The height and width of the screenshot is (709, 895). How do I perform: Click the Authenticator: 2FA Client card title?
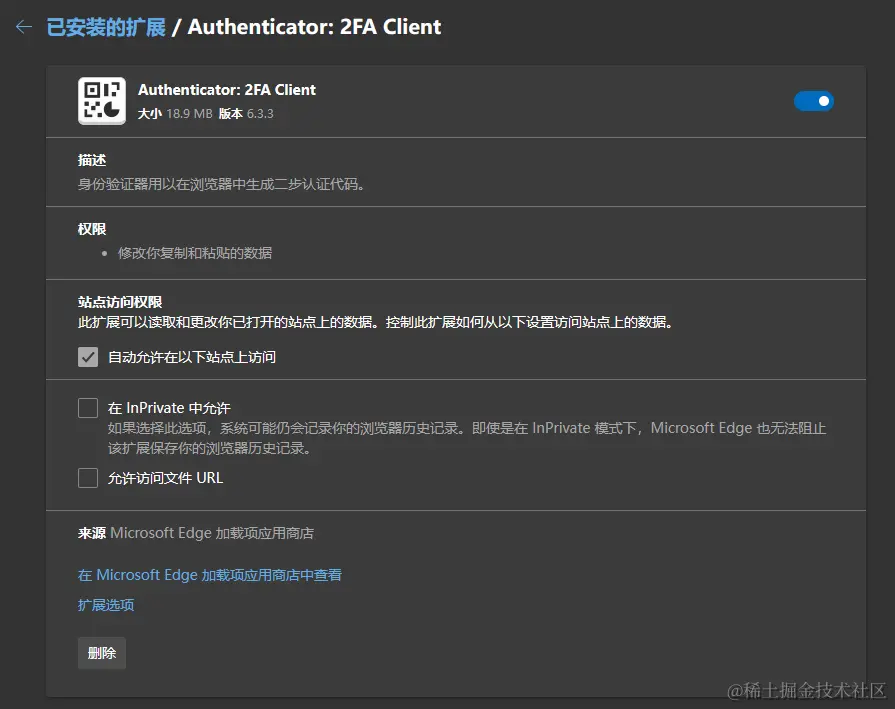point(227,90)
